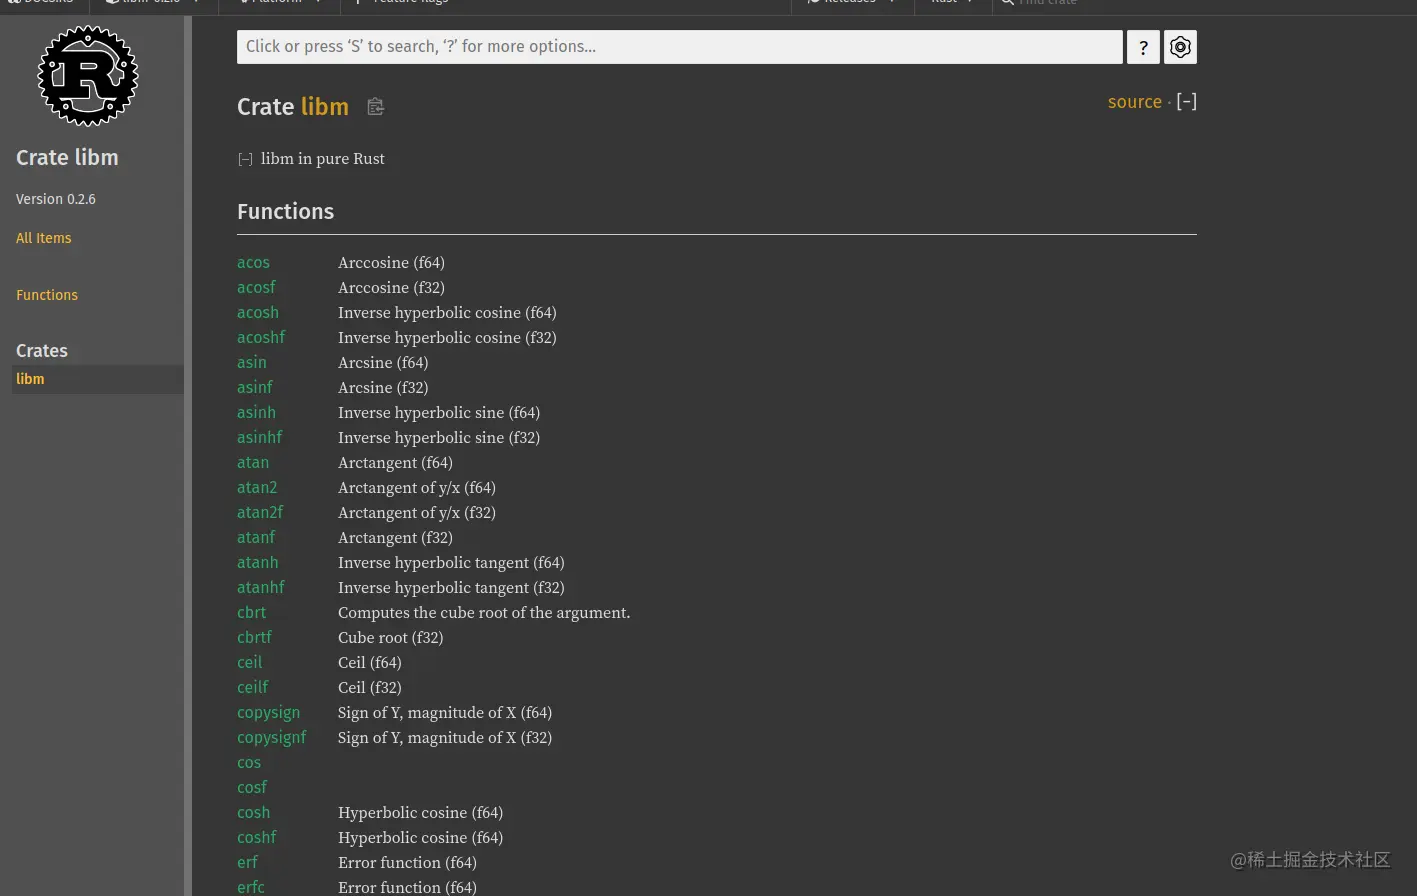The width and height of the screenshot is (1417, 896).
Task: Click 'Inverse hyperbolic cosine (f32)' description
Action: pos(447,337)
